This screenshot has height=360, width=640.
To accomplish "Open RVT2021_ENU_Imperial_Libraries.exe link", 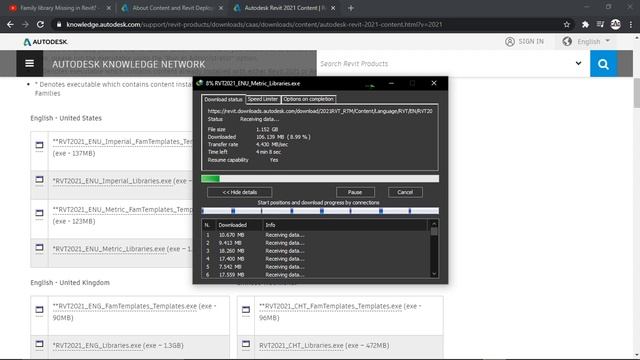I will tap(112, 181).
